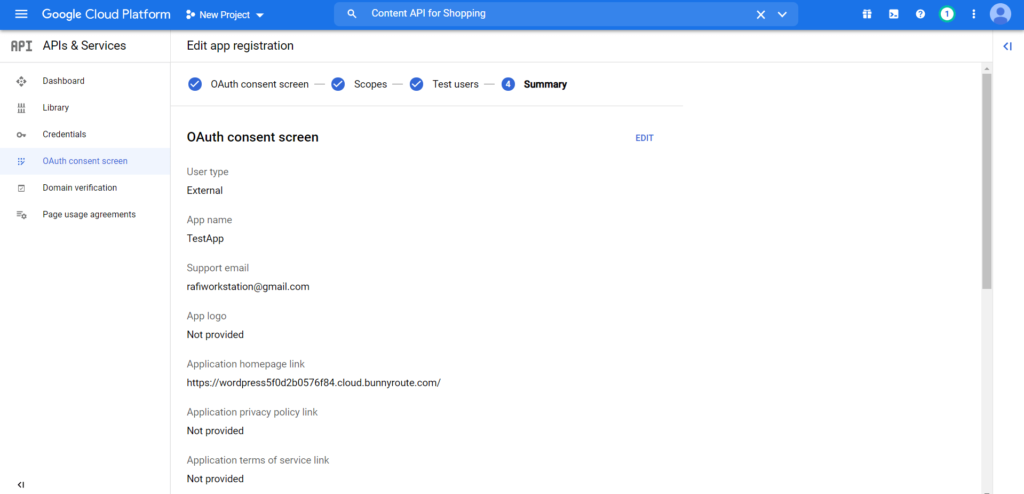Open the user account avatar
The width and height of the screenshot is (1024, 494).
(1000, 14)
